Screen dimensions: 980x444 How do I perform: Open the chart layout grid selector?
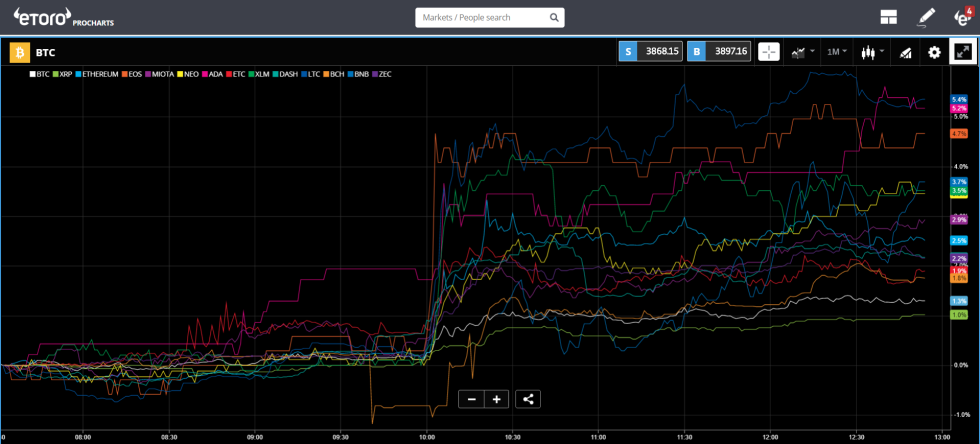(x=888, y=17)
